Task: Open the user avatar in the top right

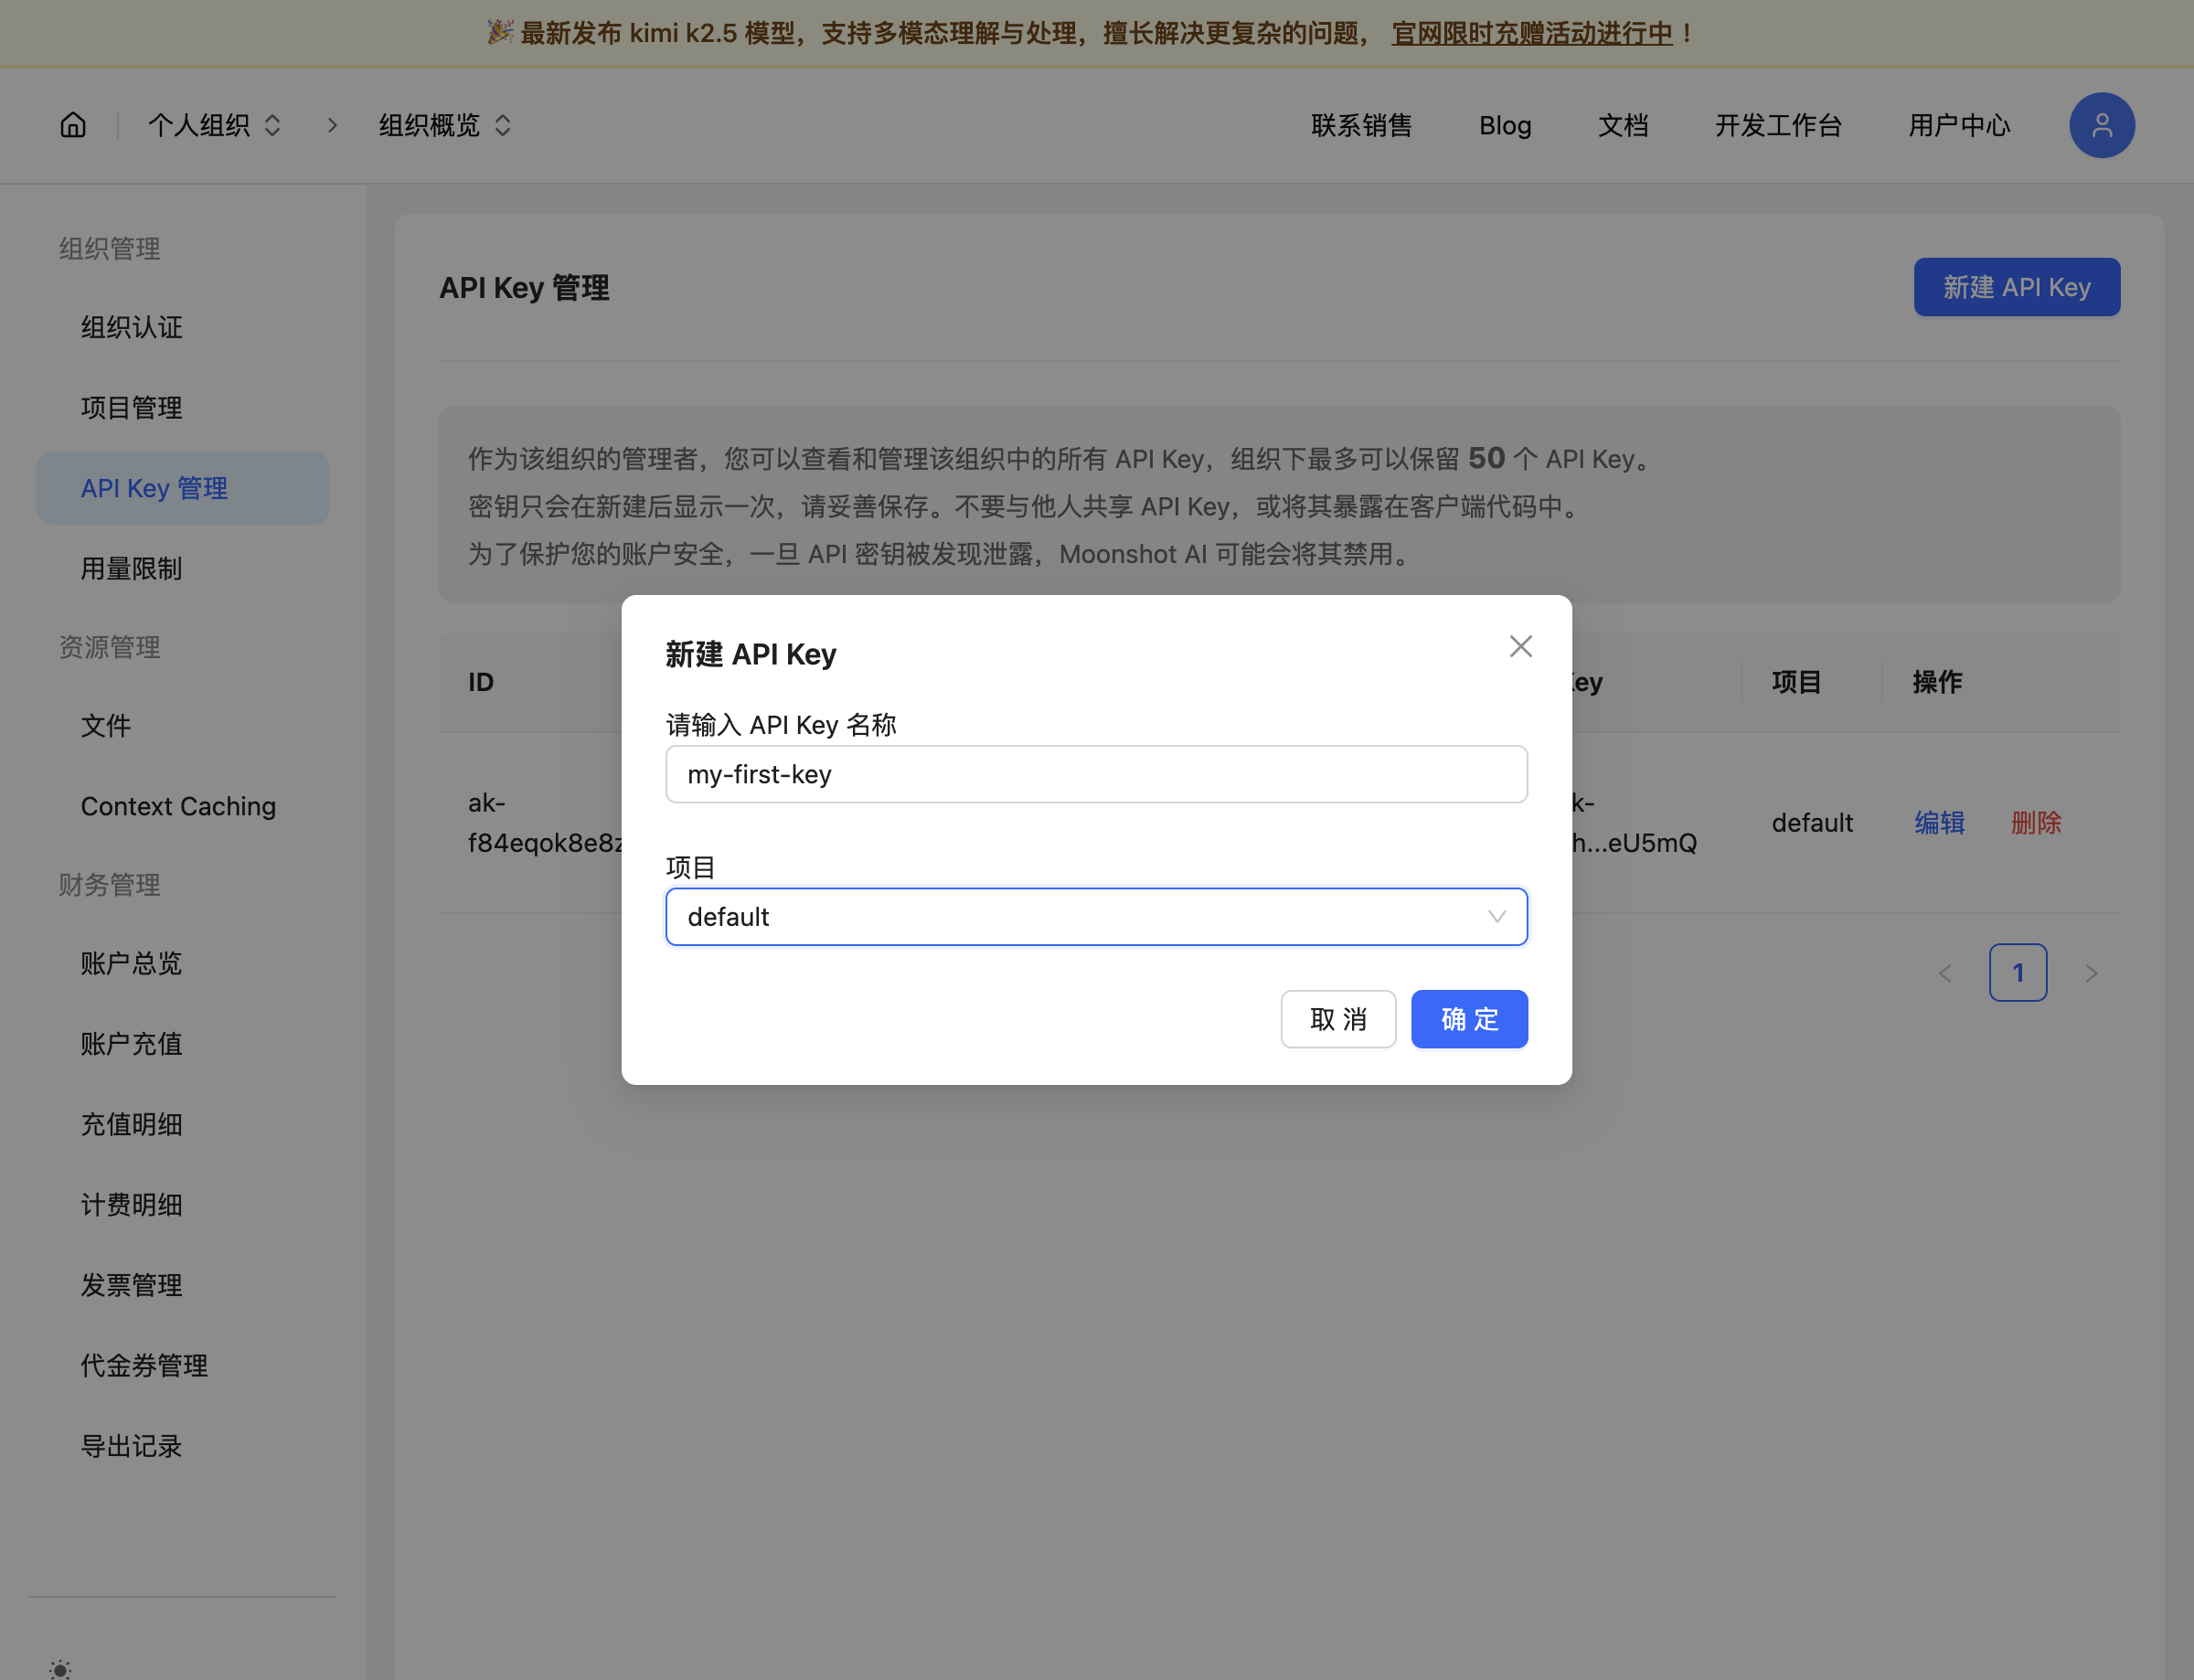Action: click(x=2101, y=125)
